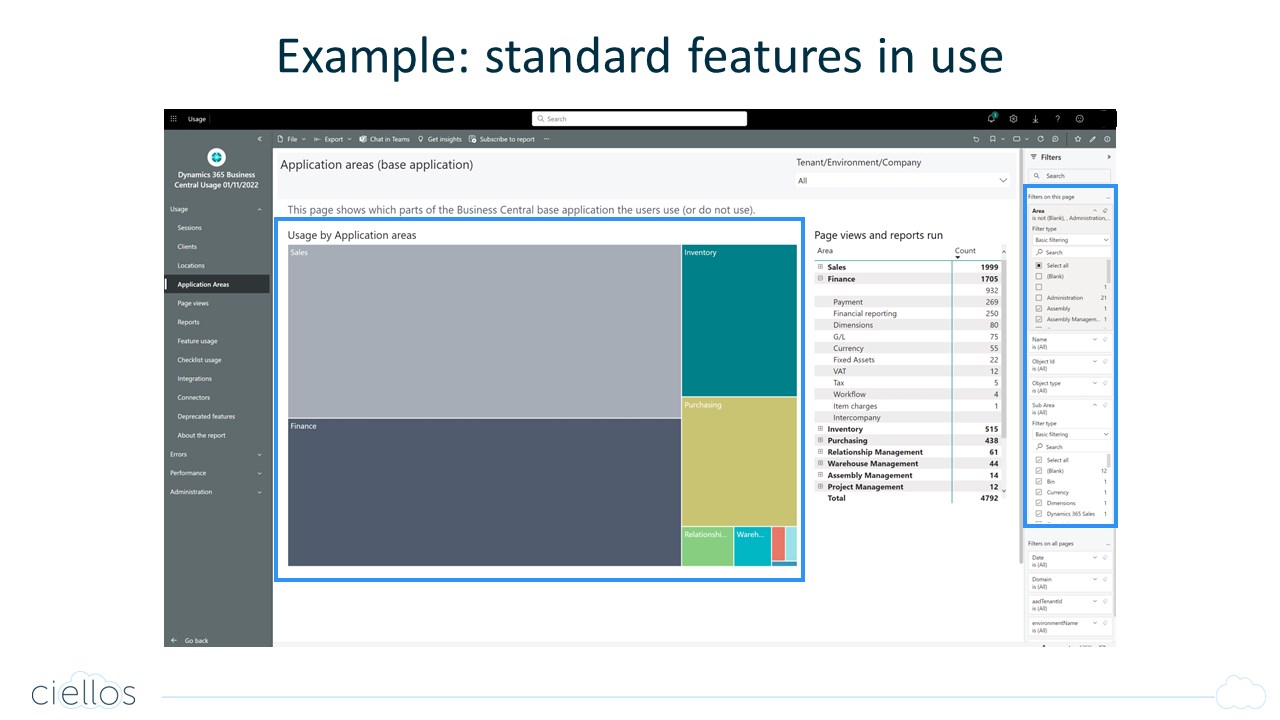Image resolution: width=1280 pixels, height=720 pixels.
Task: Click the feedback smiley icon
Action: click(1080, 119)
